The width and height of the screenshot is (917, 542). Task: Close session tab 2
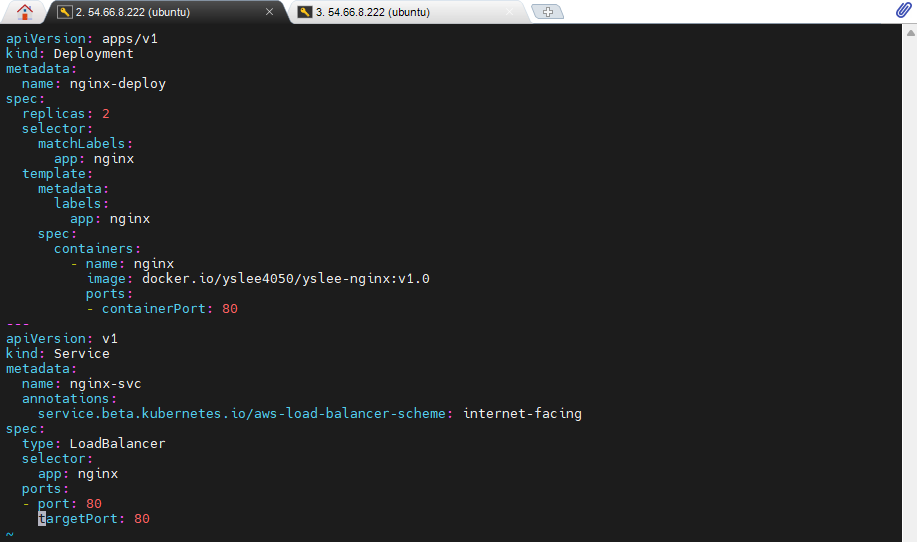coord(269,12)
